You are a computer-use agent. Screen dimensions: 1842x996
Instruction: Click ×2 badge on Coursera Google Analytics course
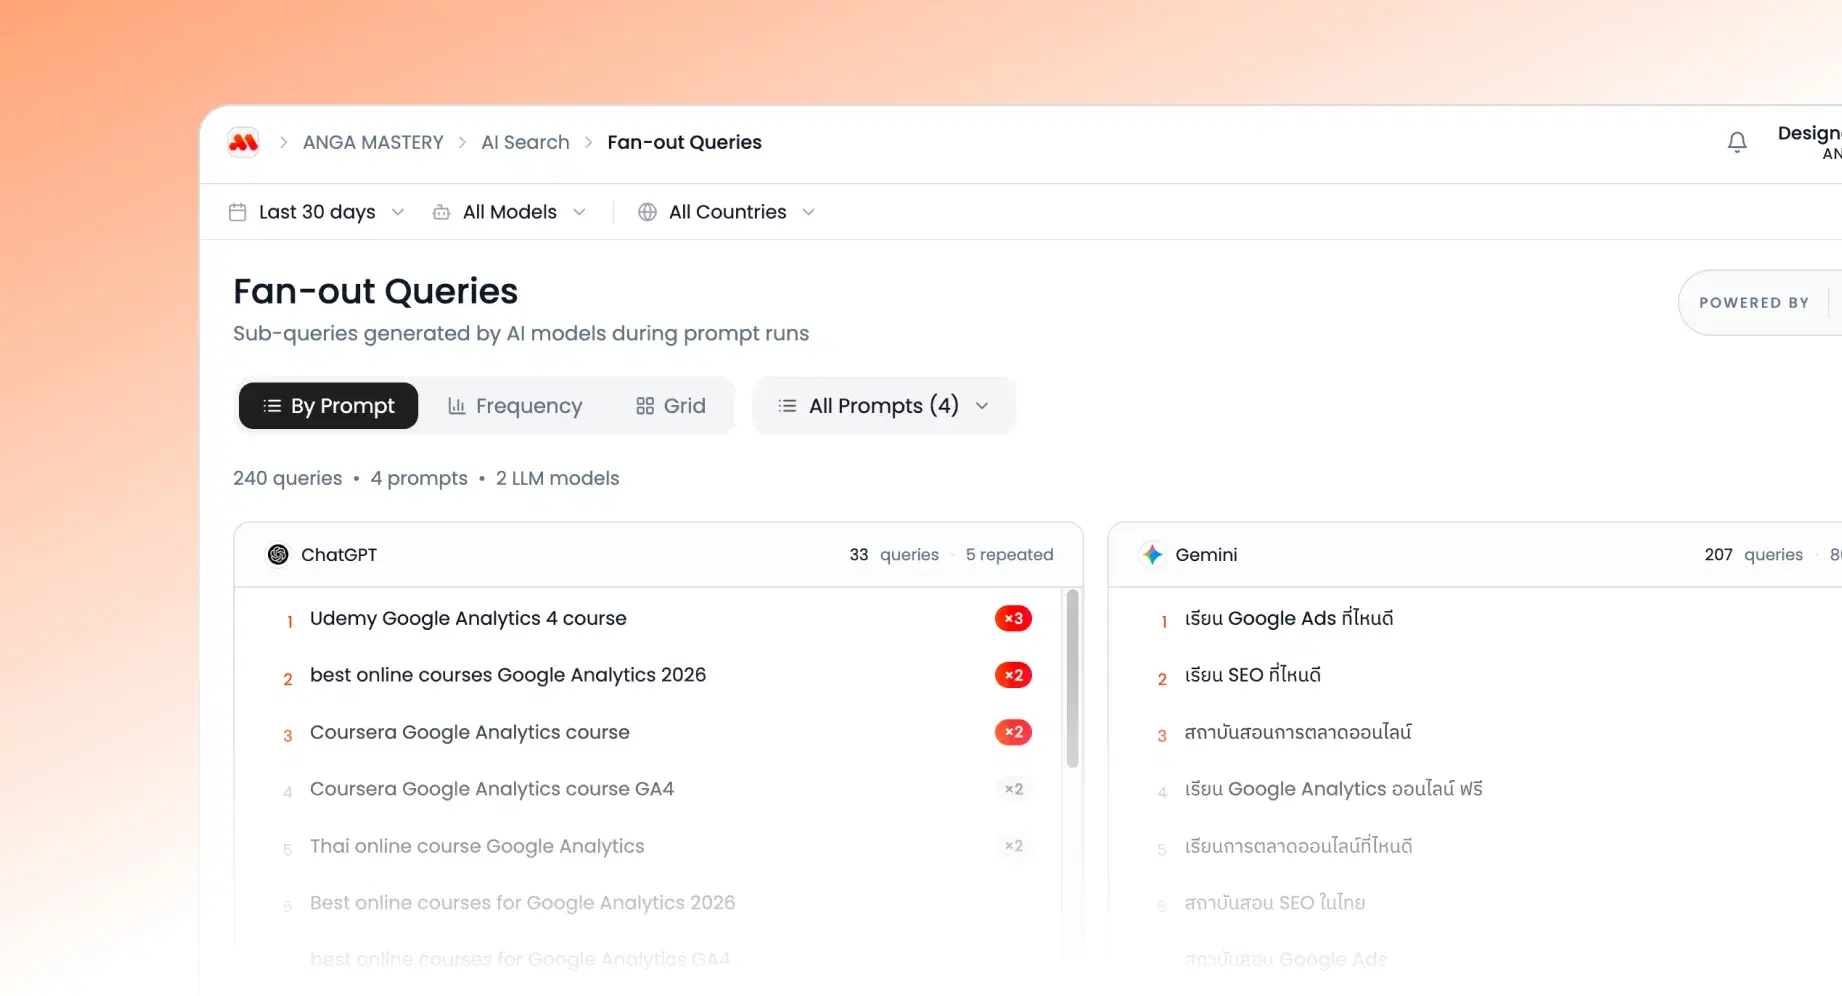tap(1013, 732)
